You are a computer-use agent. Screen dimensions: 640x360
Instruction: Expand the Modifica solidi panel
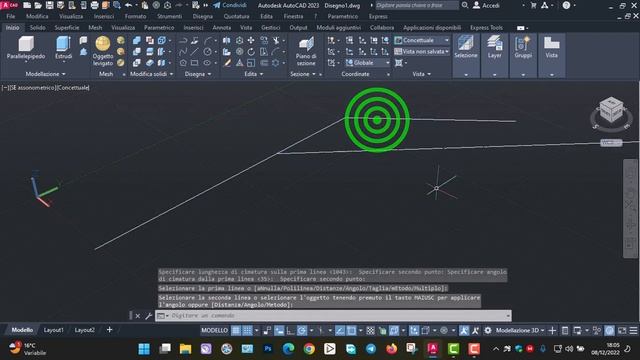151,74
